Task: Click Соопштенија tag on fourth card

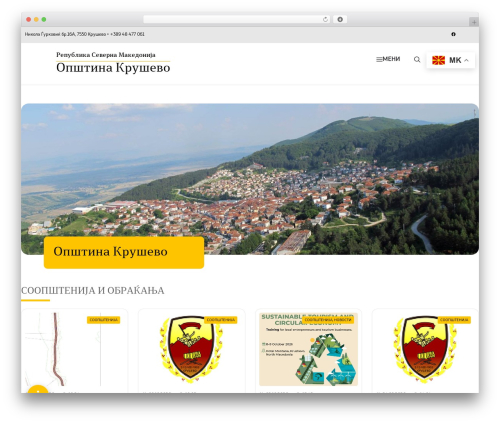Action: click(x=454, y=320)
